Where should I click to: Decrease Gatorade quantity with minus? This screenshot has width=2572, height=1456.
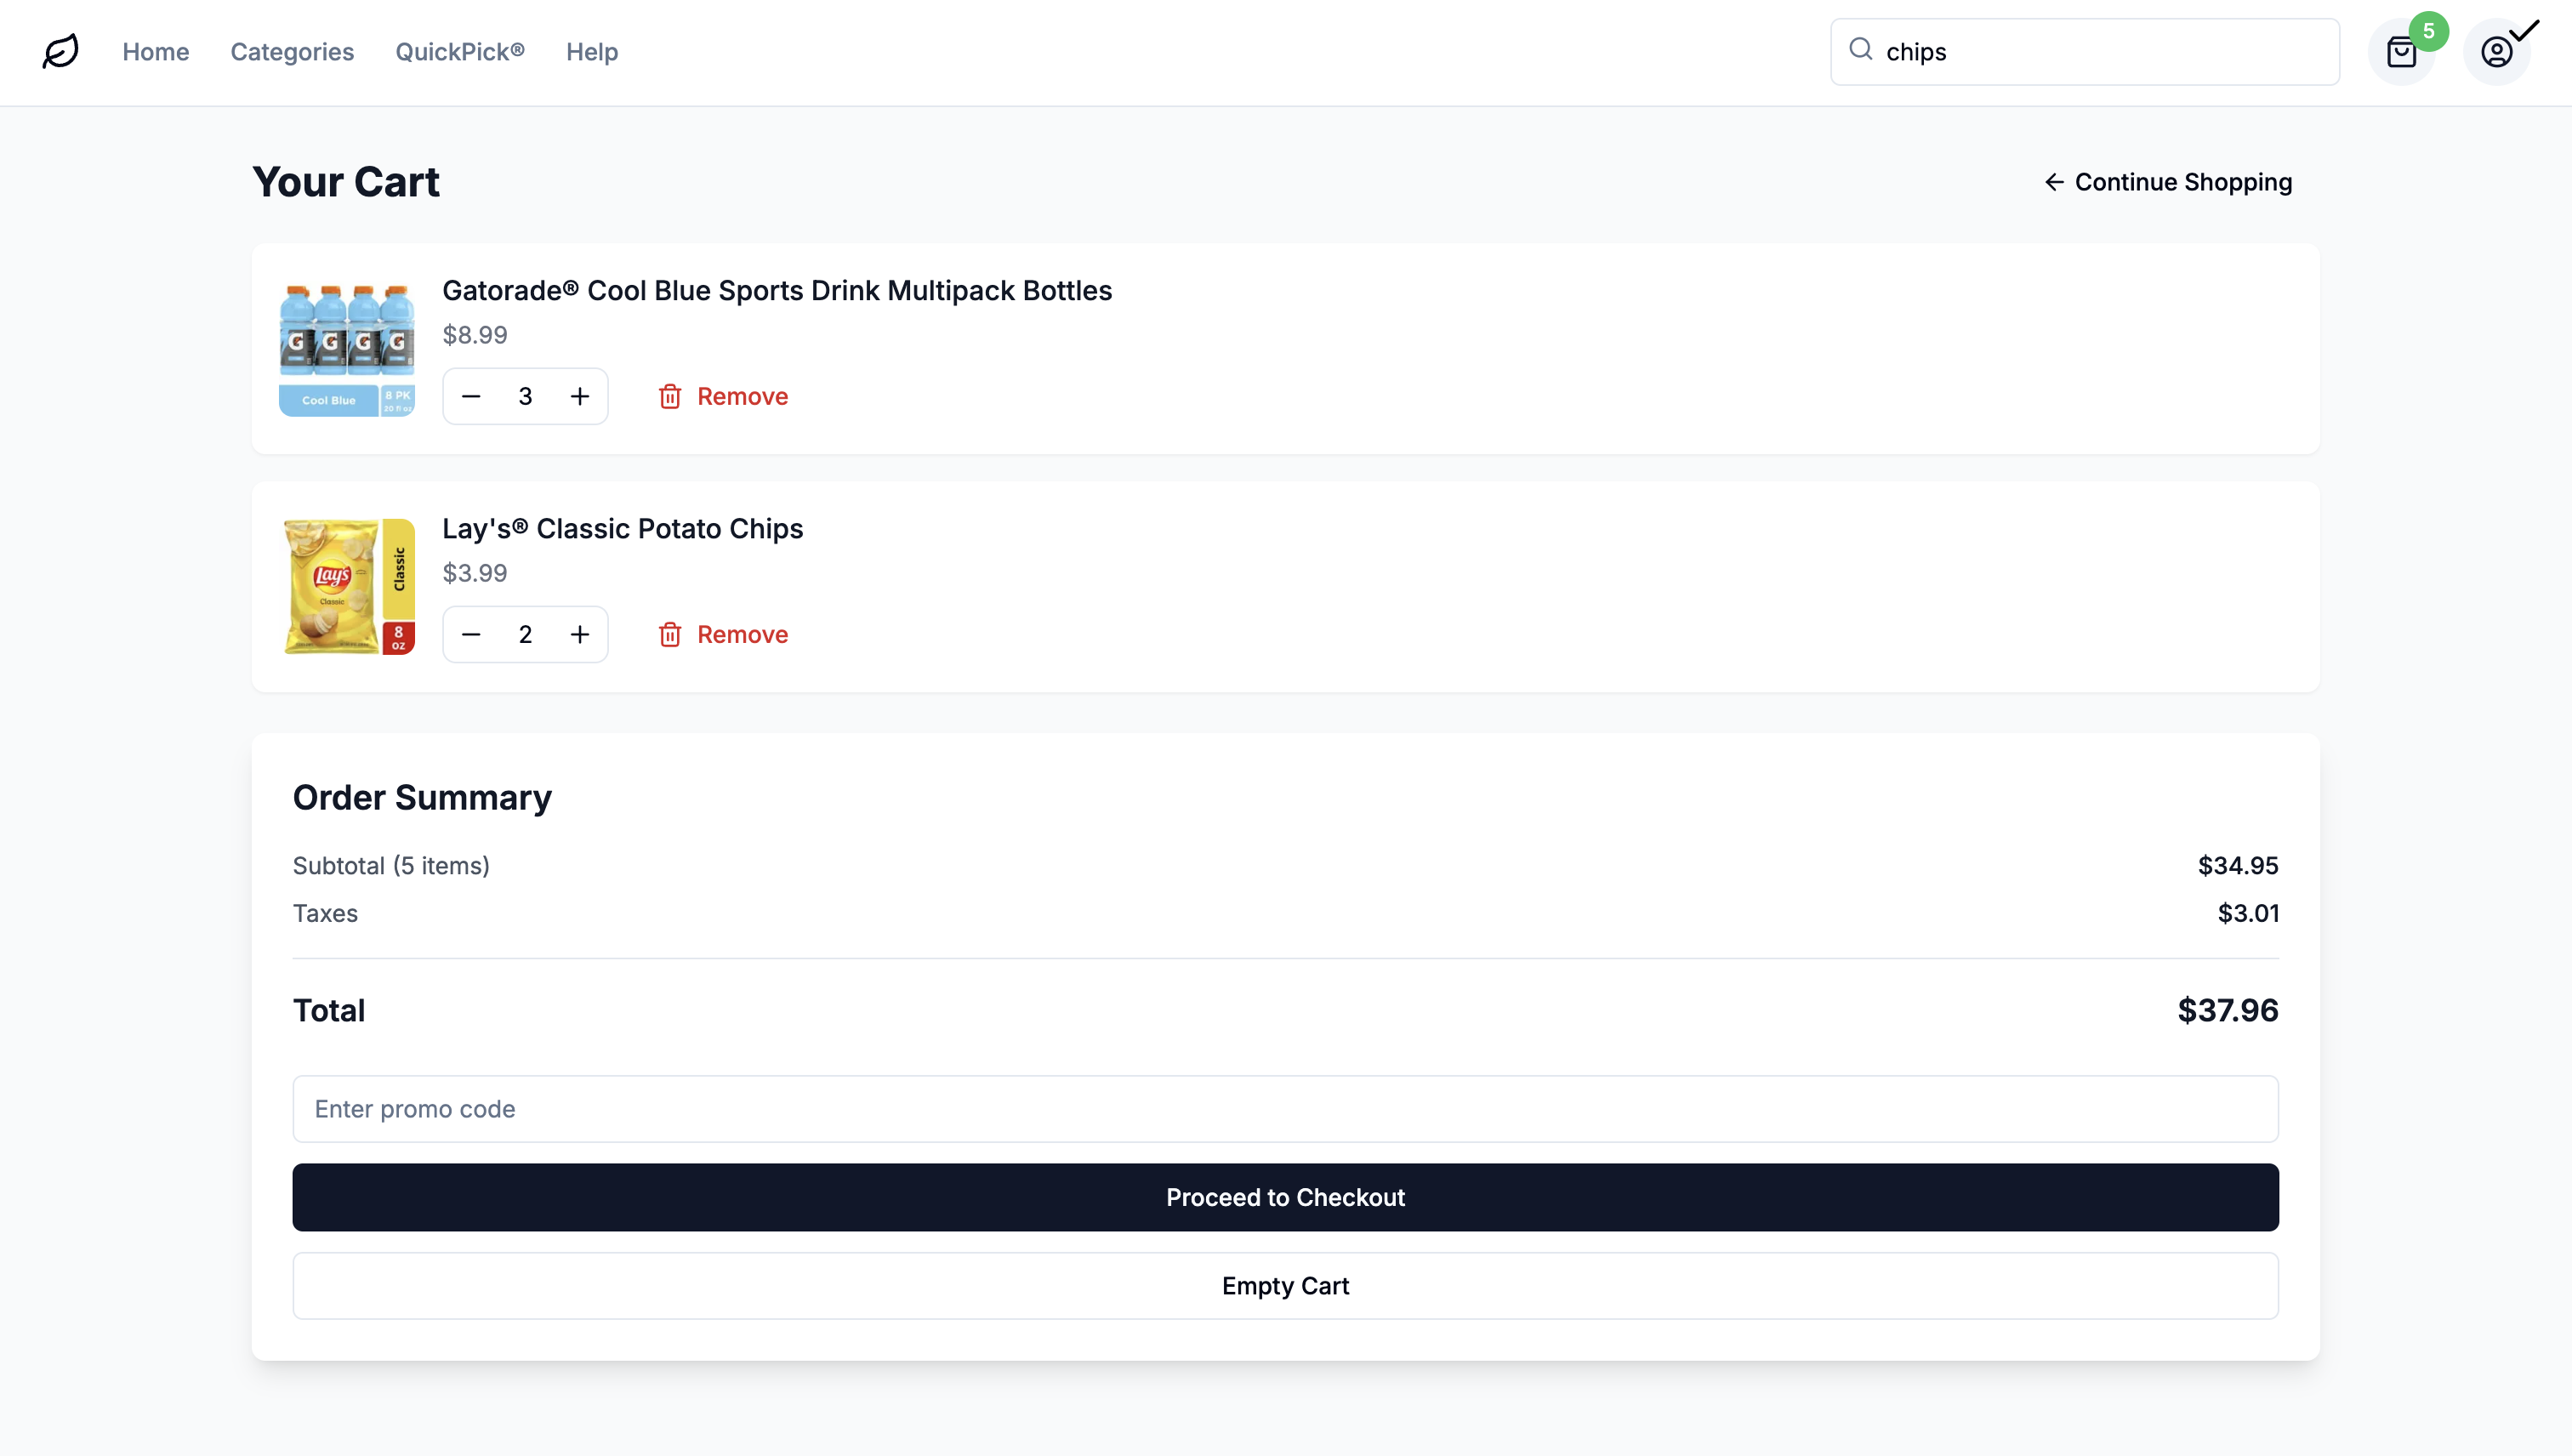[471, 396]
